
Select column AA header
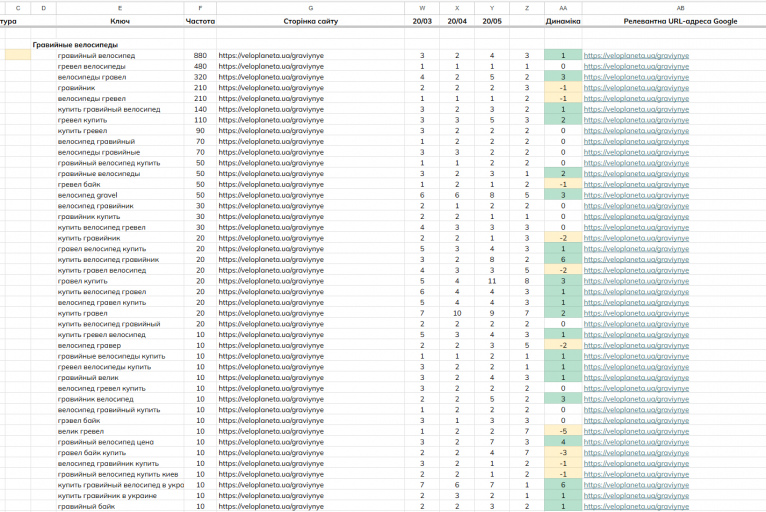pos(563,8)
